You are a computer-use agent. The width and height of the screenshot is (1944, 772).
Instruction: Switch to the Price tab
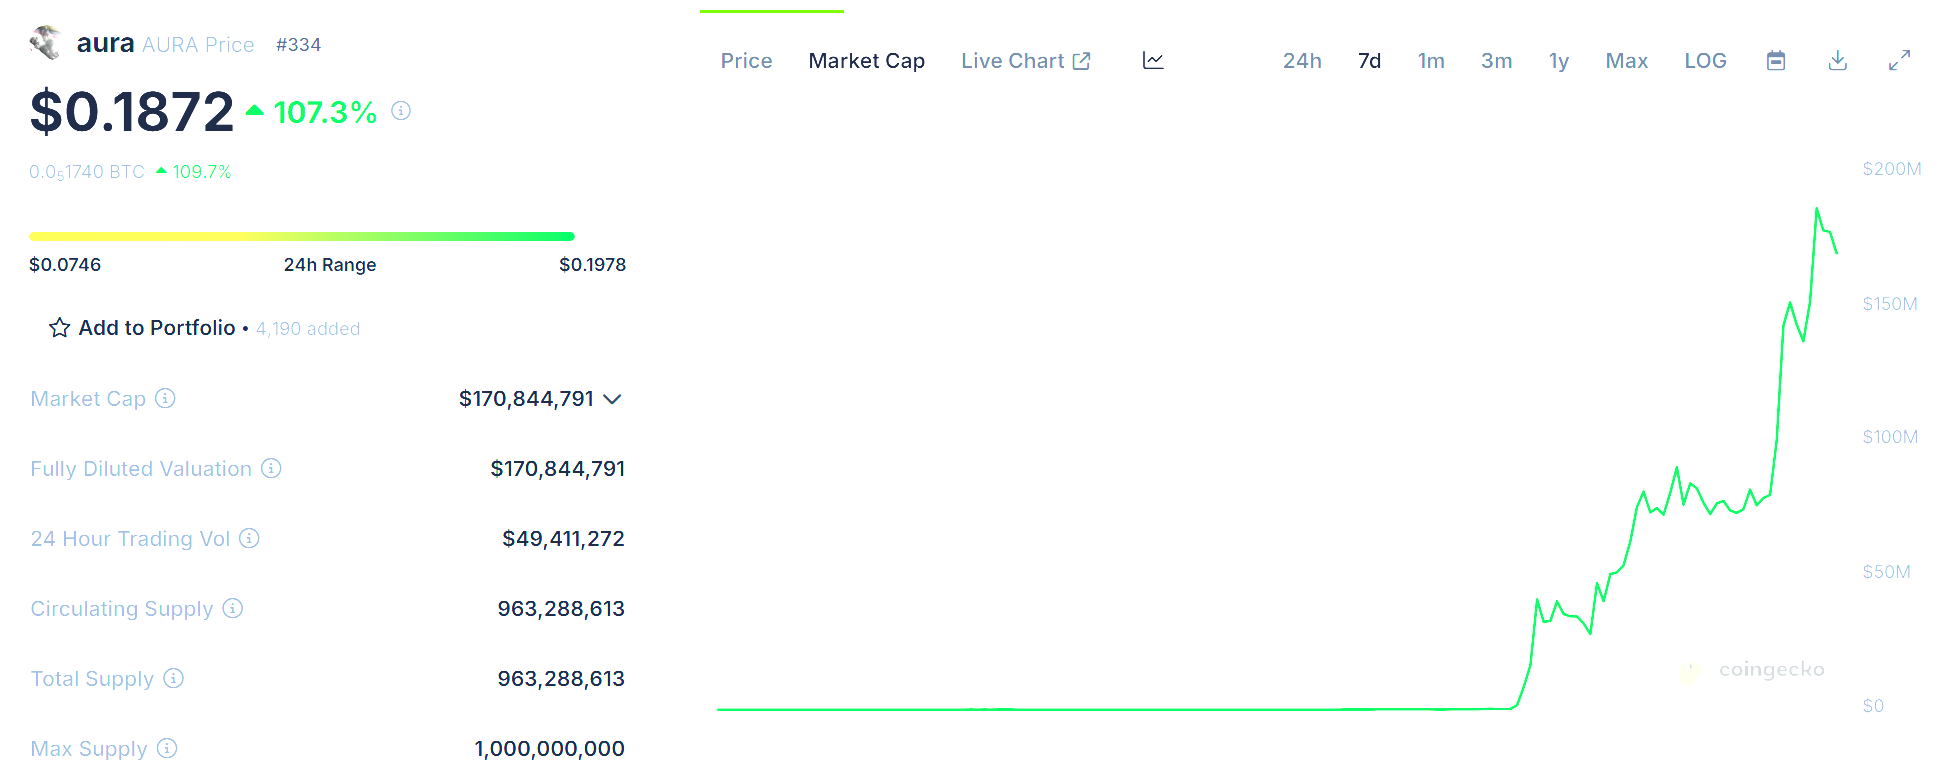pos(746,61)
